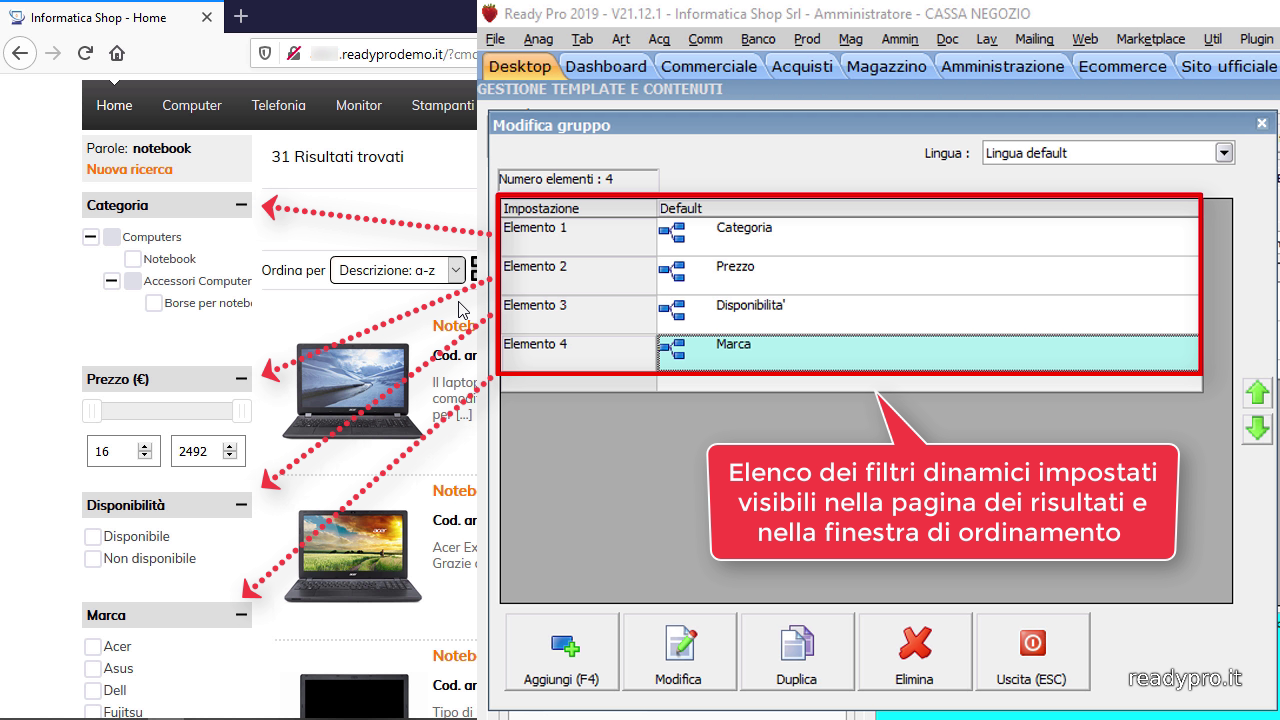Click the shield tracking protection icon
This screenshot has height=720, width=1280.
265,54
